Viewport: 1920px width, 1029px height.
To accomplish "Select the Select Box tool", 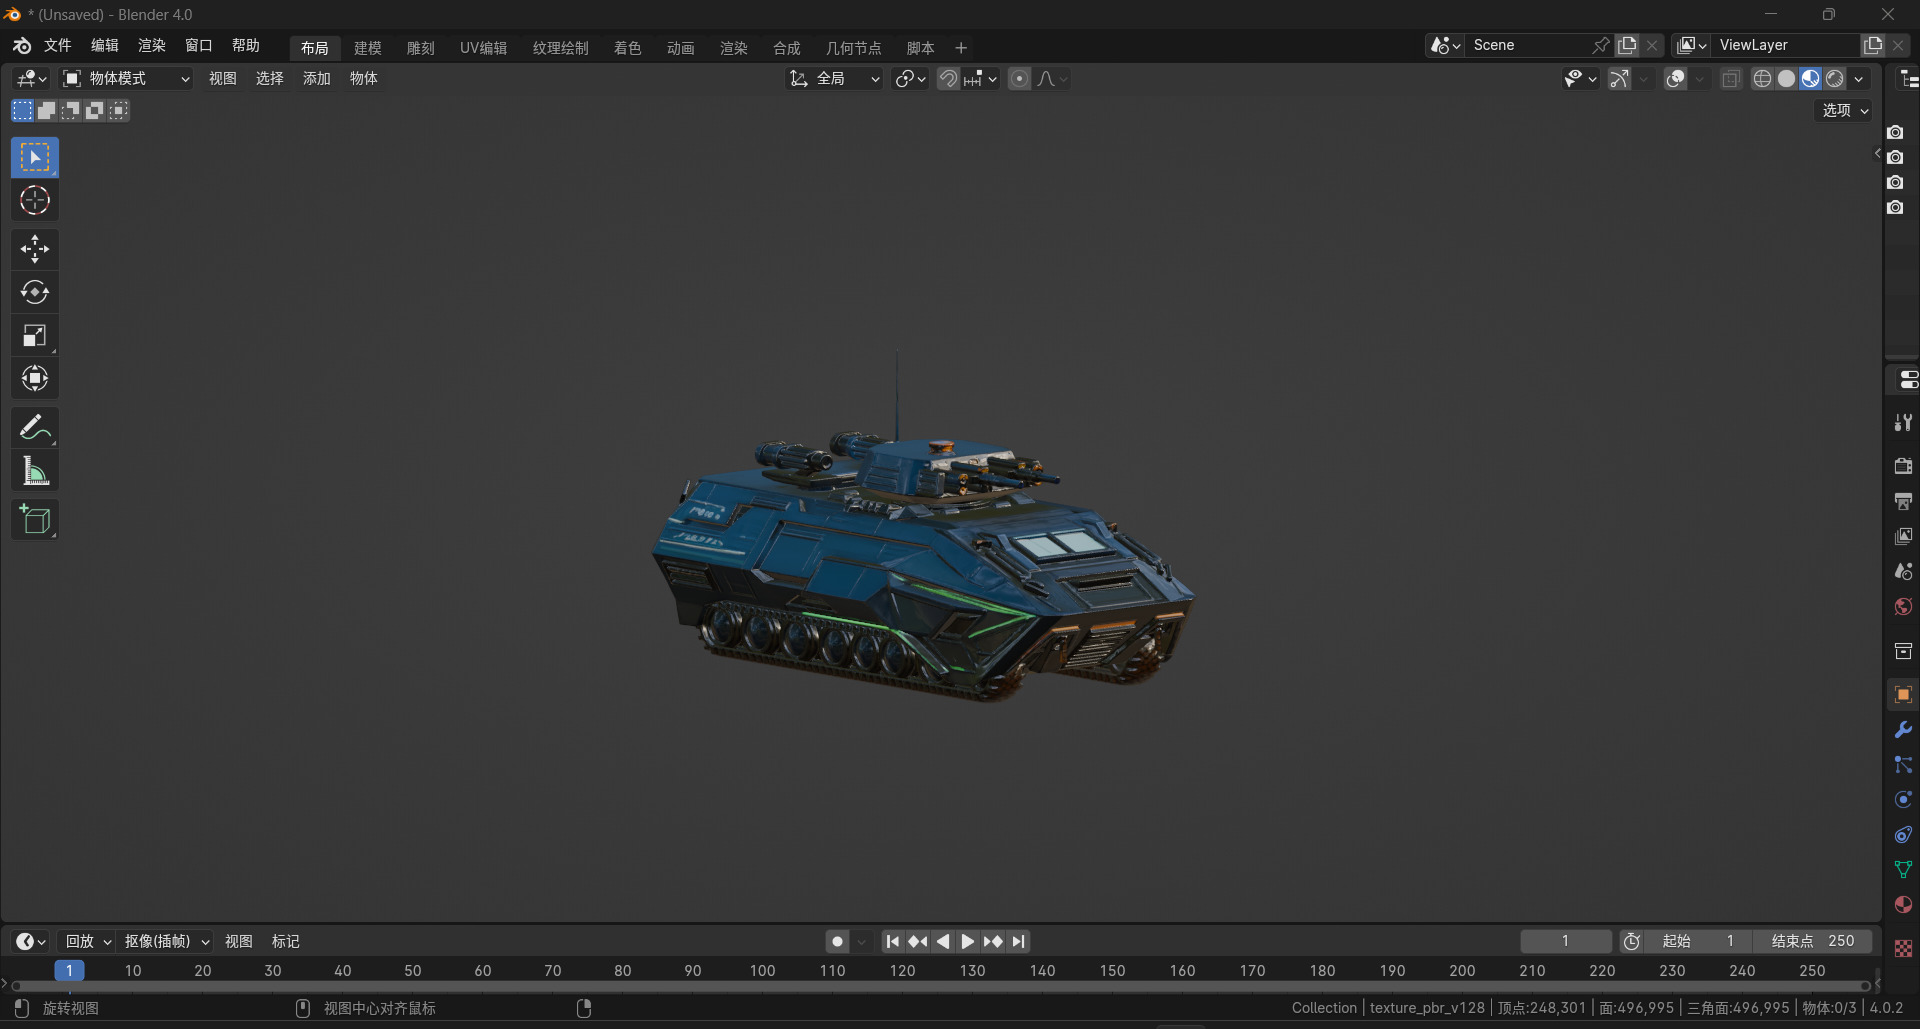I will [35, 158].
